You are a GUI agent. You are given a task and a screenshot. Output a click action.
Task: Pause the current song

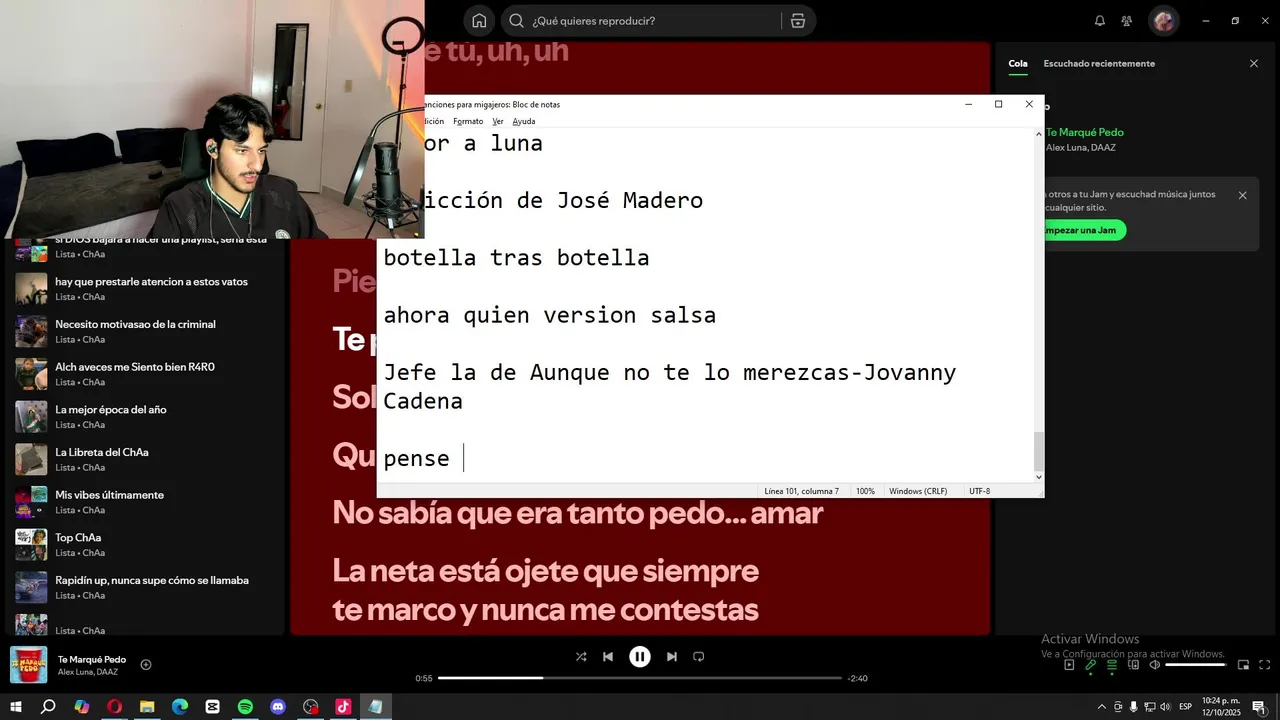(640, 657)
